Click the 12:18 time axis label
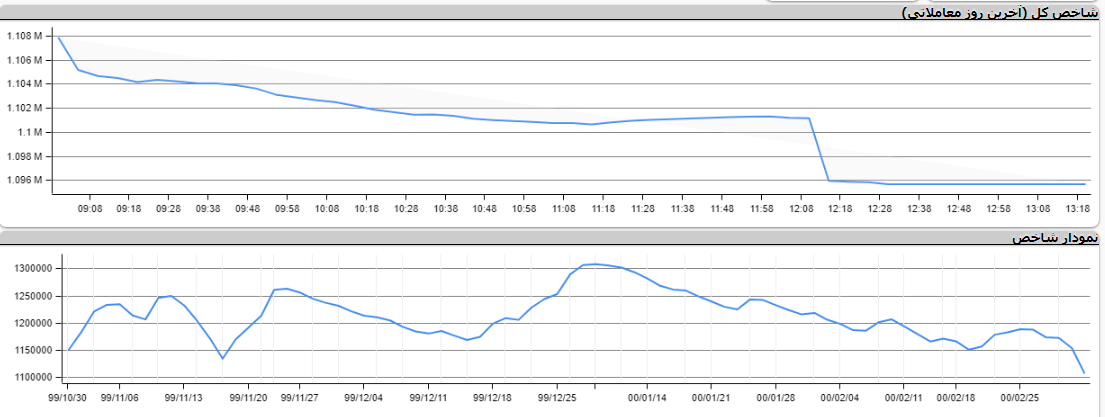Image resolution: width=1105 pixels, height=417 pixels. point(840,208)
